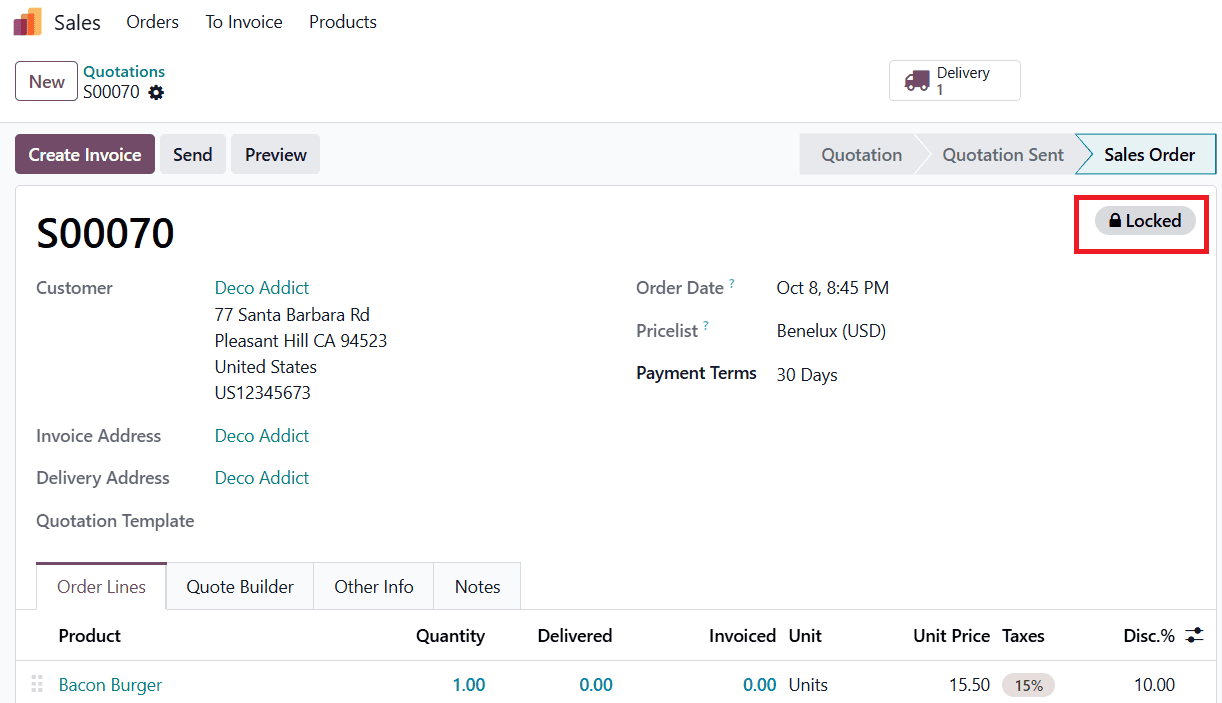Go back via Quotations breadcrumb link
The width and height of the screenshot is (1222, 703).
[x=124, y=72]
